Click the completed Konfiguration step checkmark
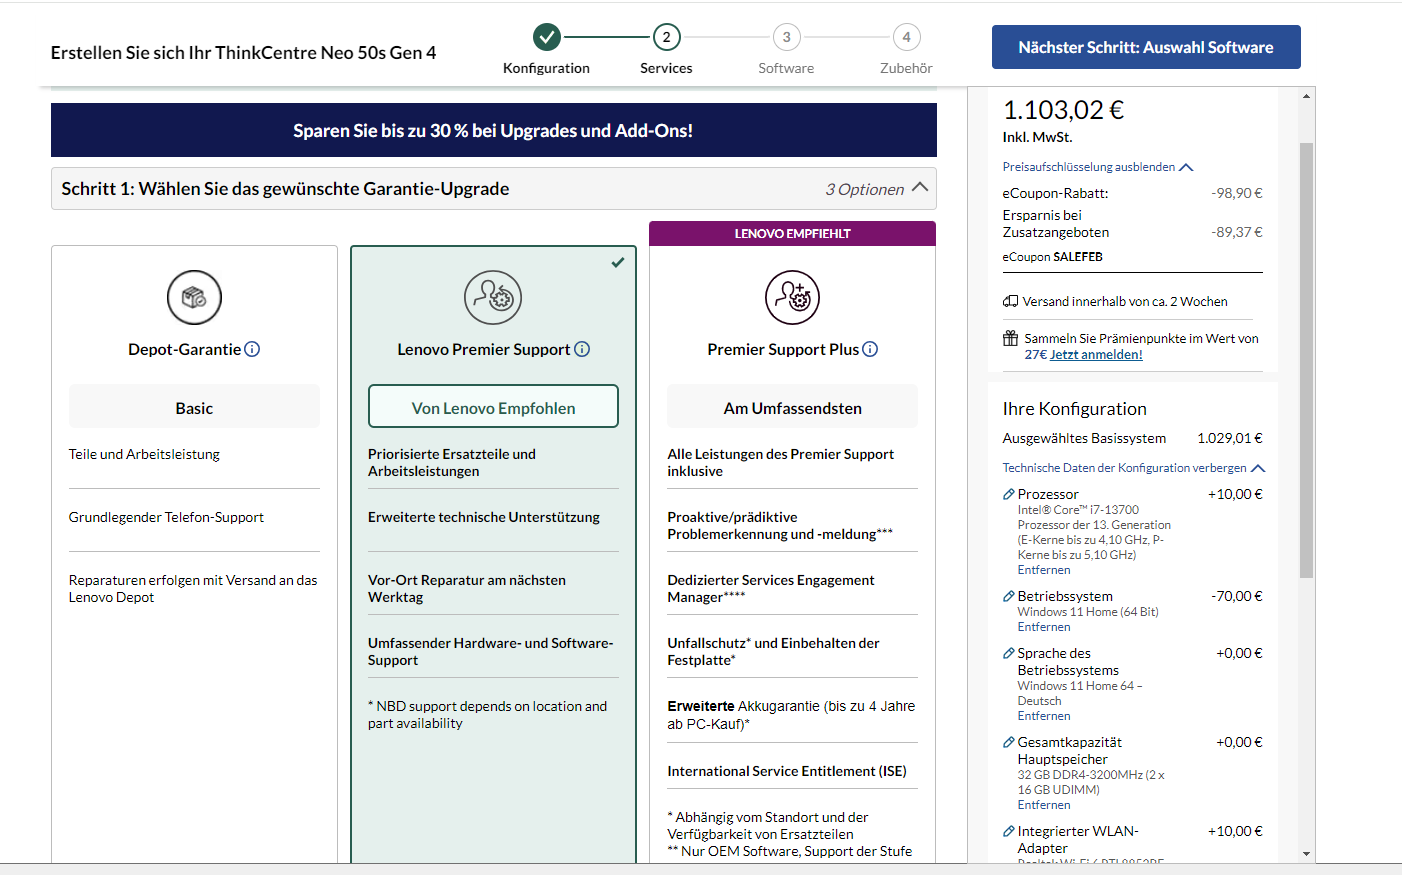The height and width of the screenshot is (875, 1402). click(546, 37)
